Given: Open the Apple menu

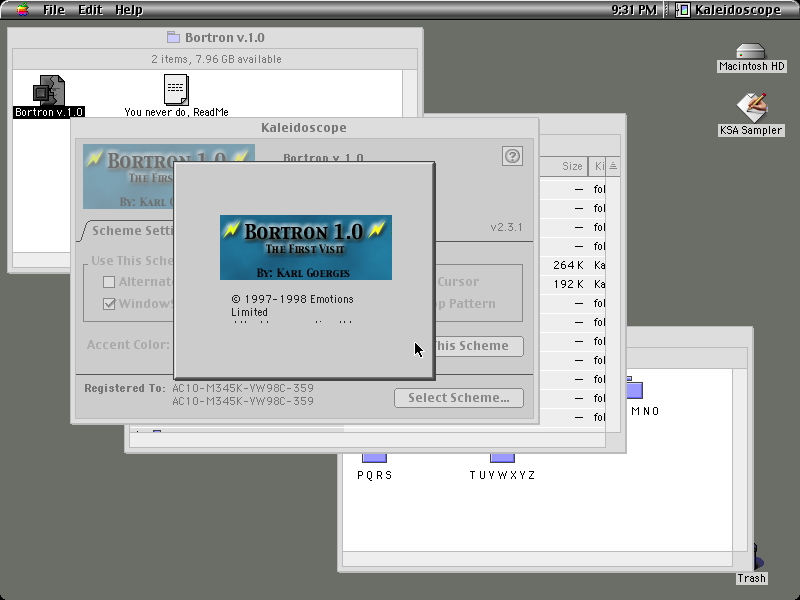Looking at the screenshot, I should pos(22,10).
